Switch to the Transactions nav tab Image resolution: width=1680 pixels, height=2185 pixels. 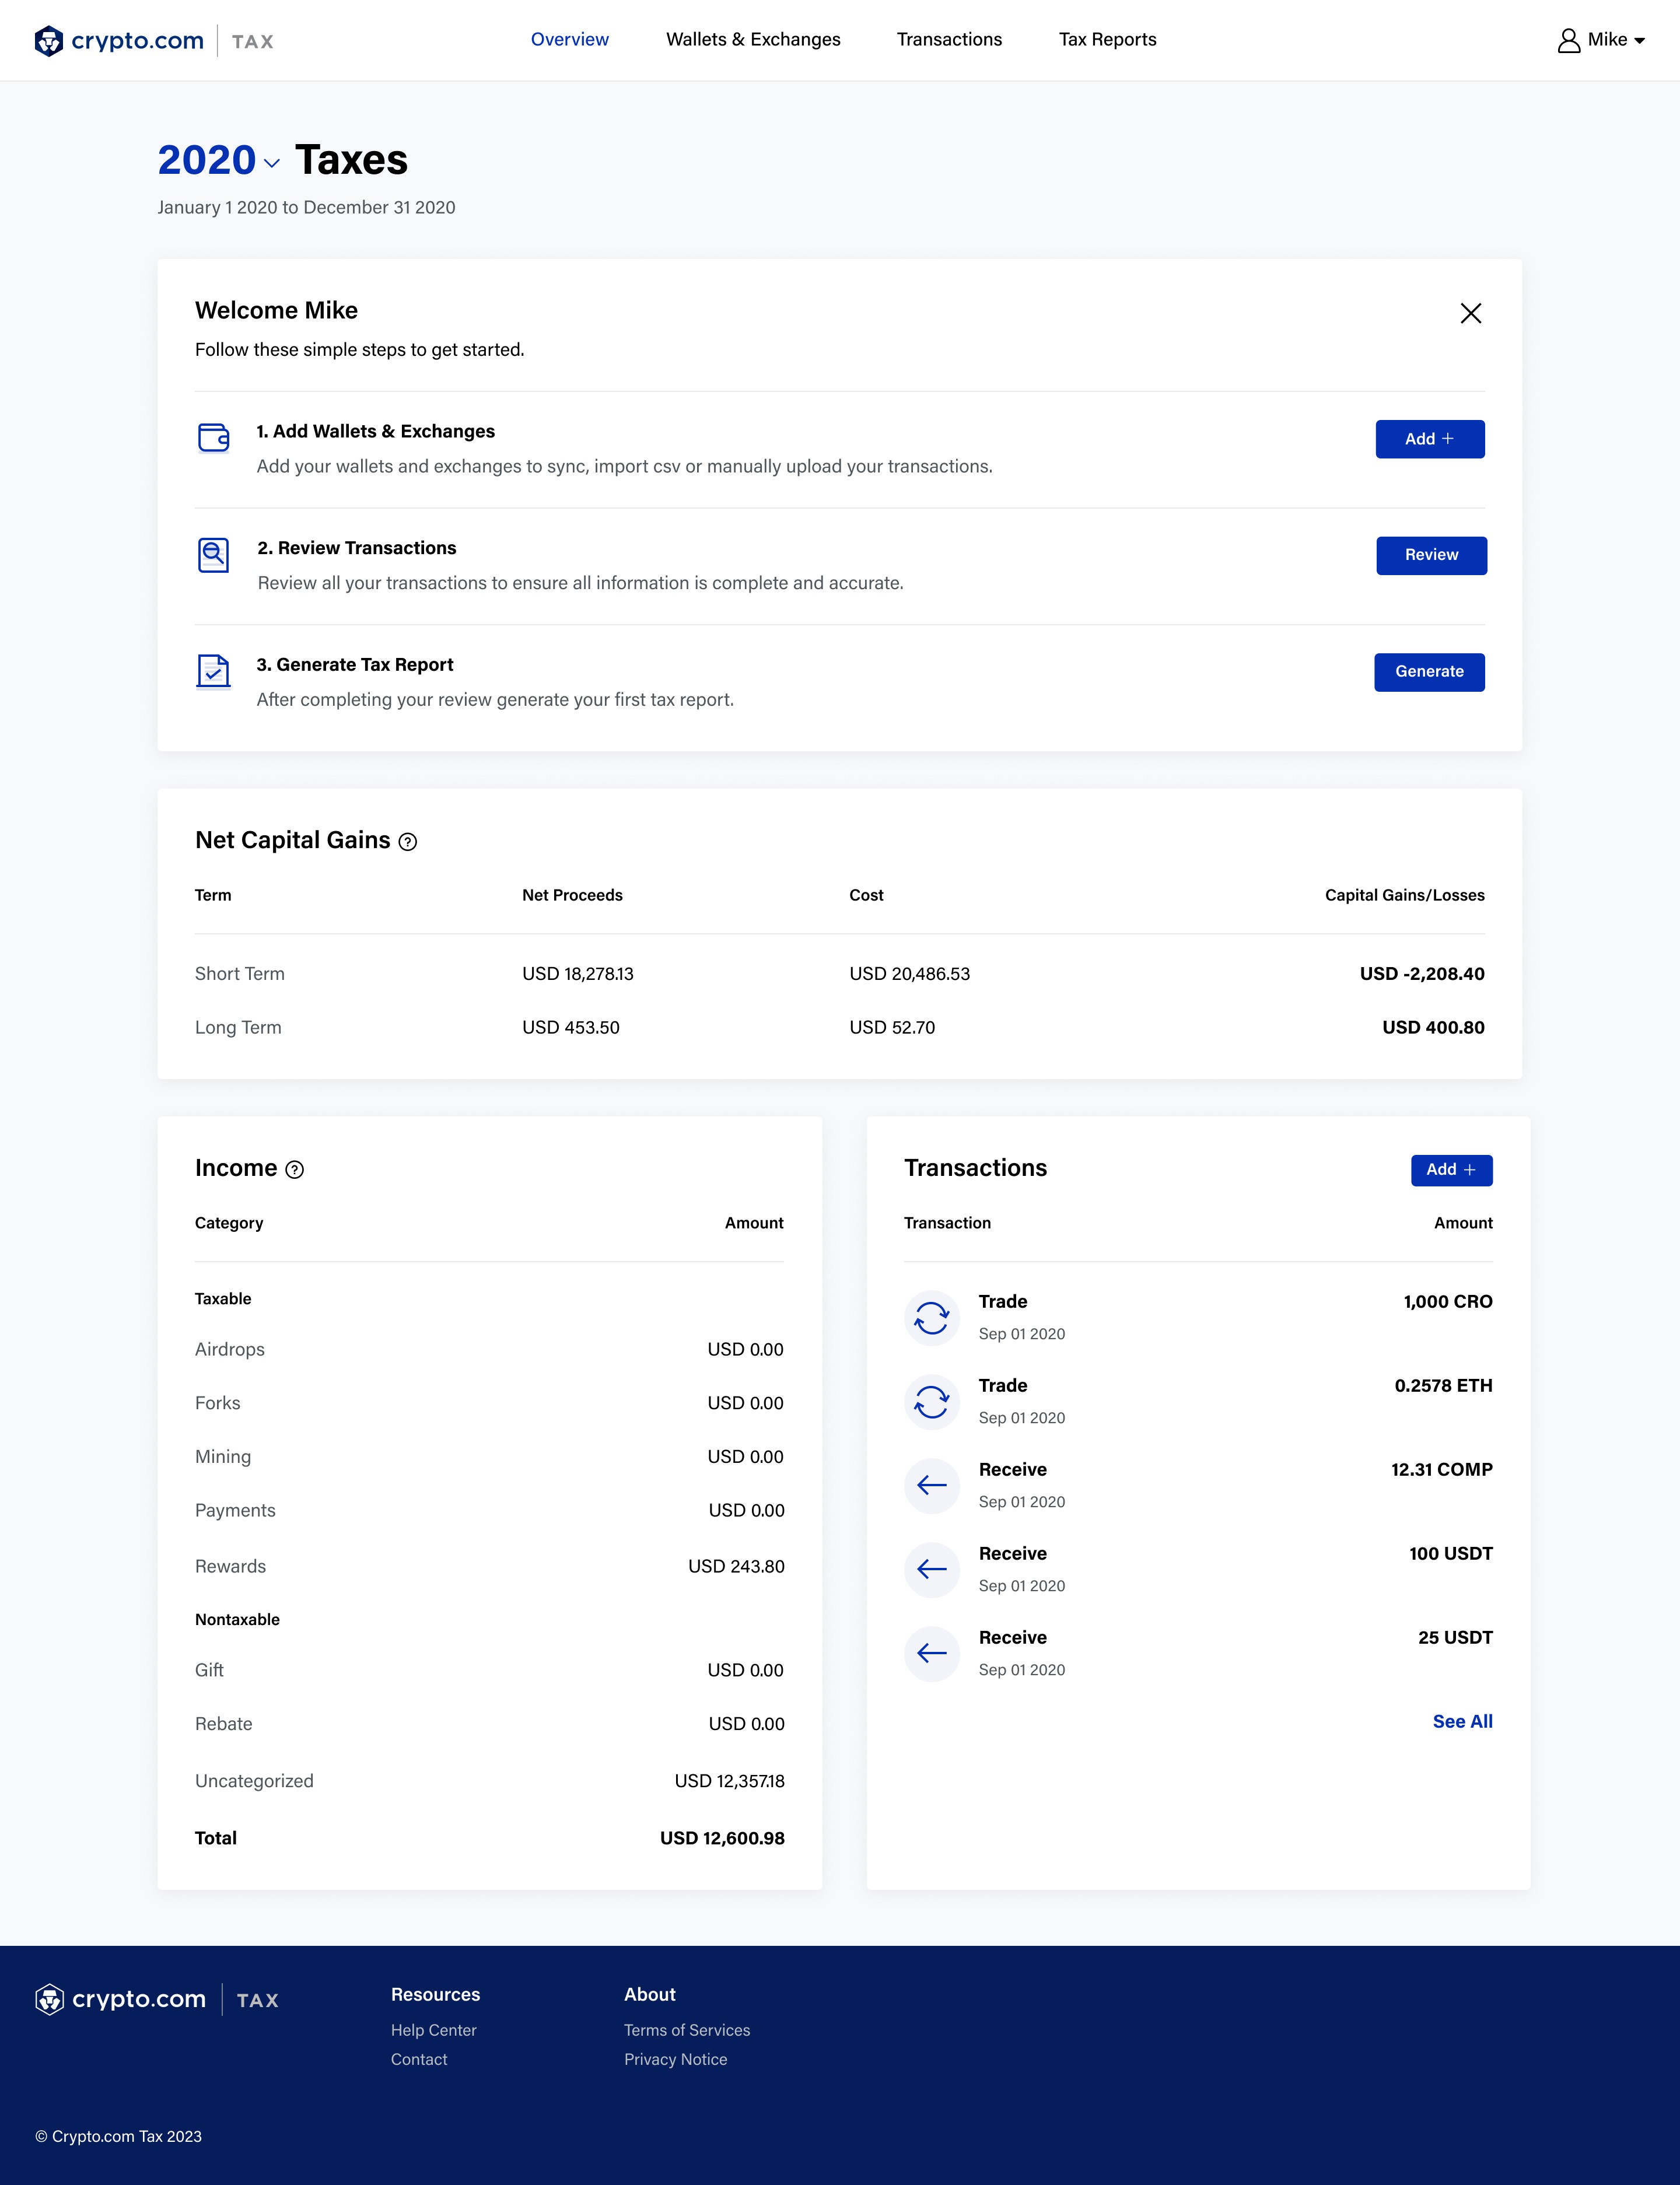949,39
